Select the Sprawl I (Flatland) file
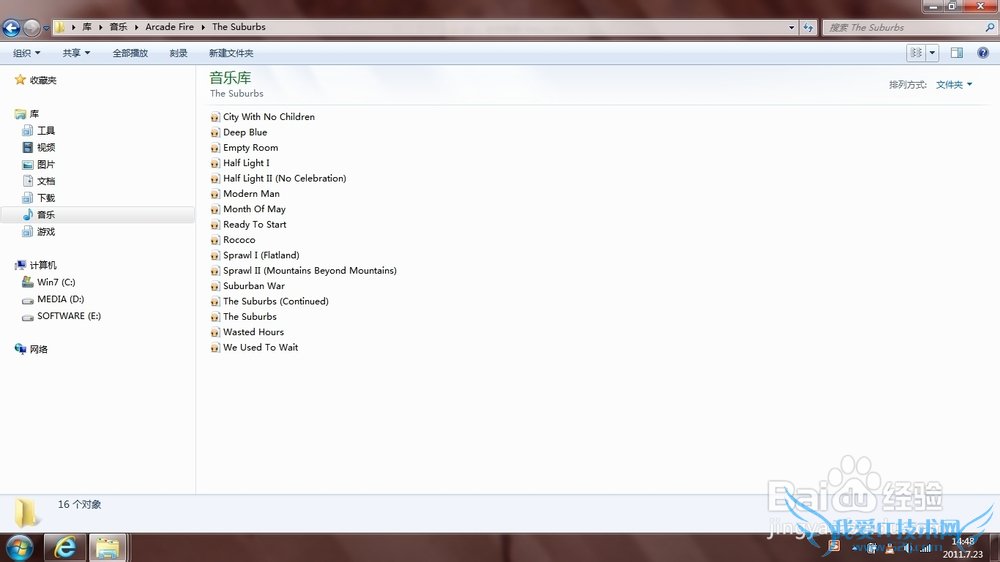The width and height of the screenshot is (1000, 562). click(x=255, y=255)
